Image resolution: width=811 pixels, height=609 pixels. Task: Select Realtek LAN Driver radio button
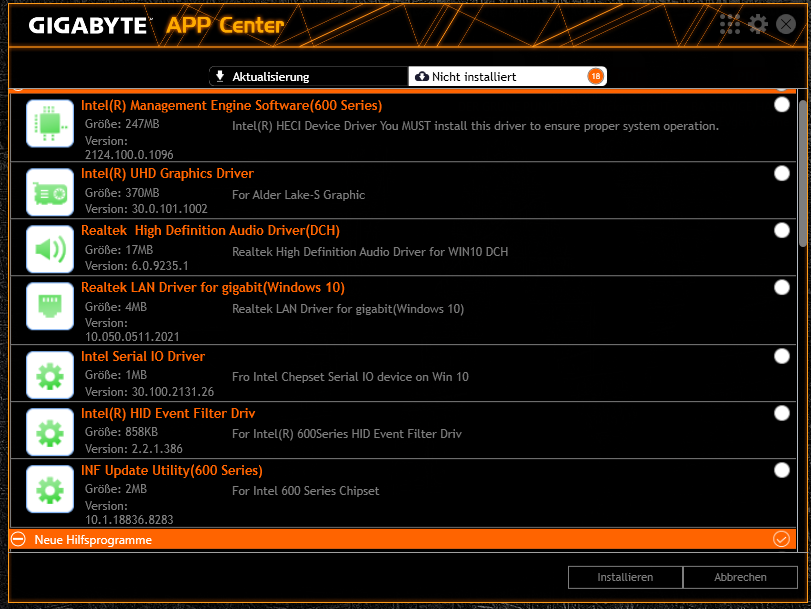pos(782,287)
